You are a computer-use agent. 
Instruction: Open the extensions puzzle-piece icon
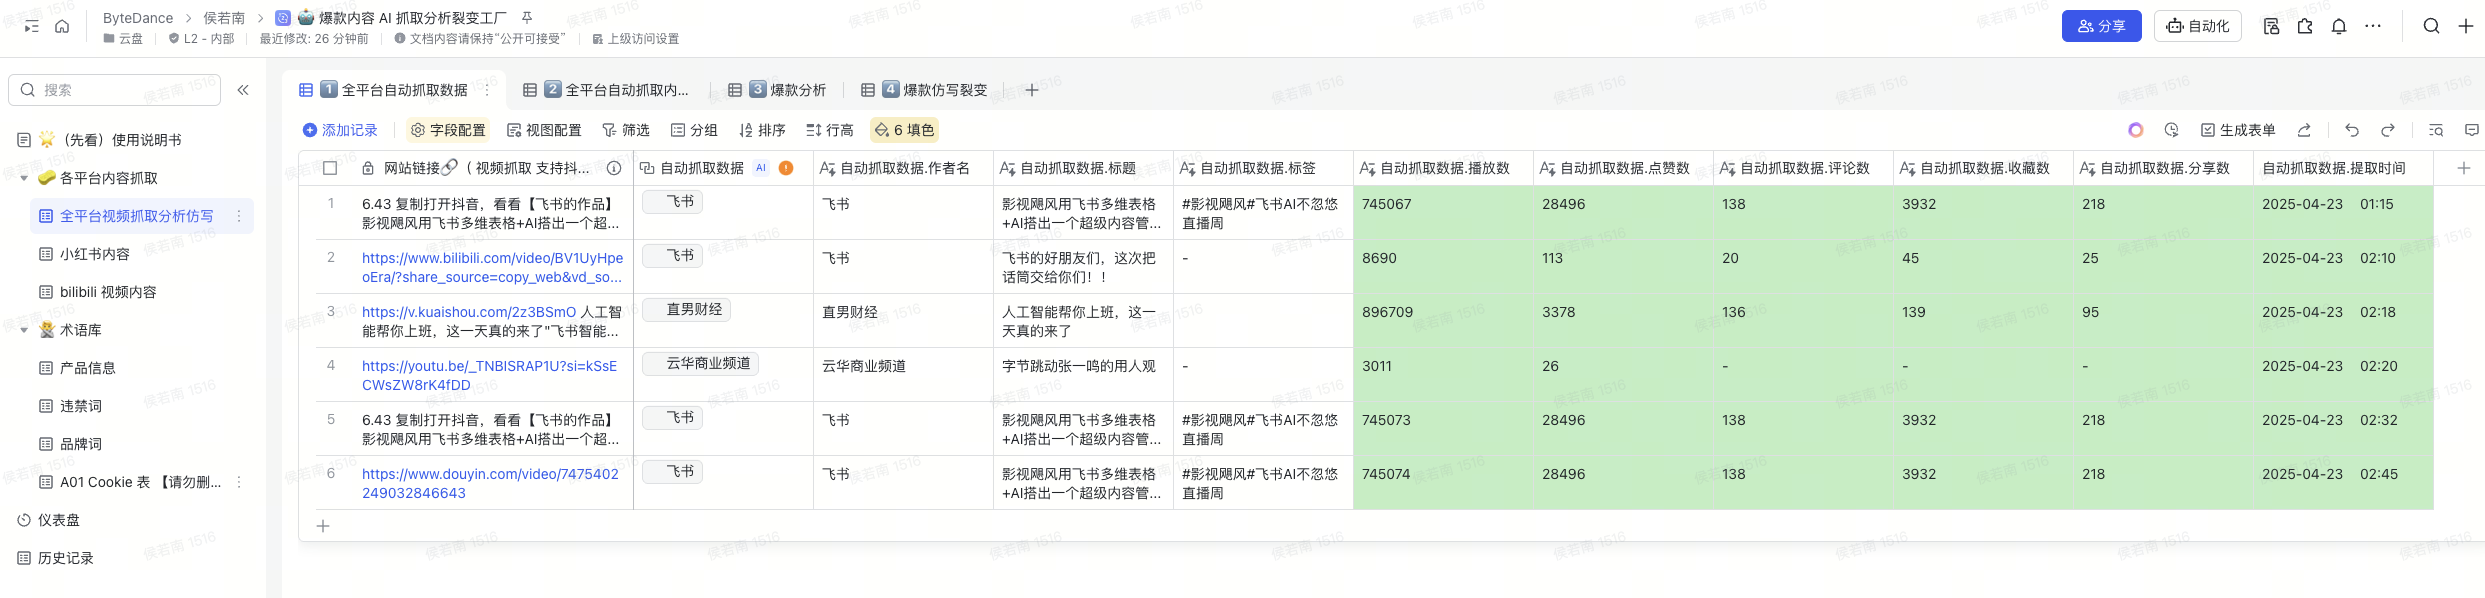coord(2305,26)
